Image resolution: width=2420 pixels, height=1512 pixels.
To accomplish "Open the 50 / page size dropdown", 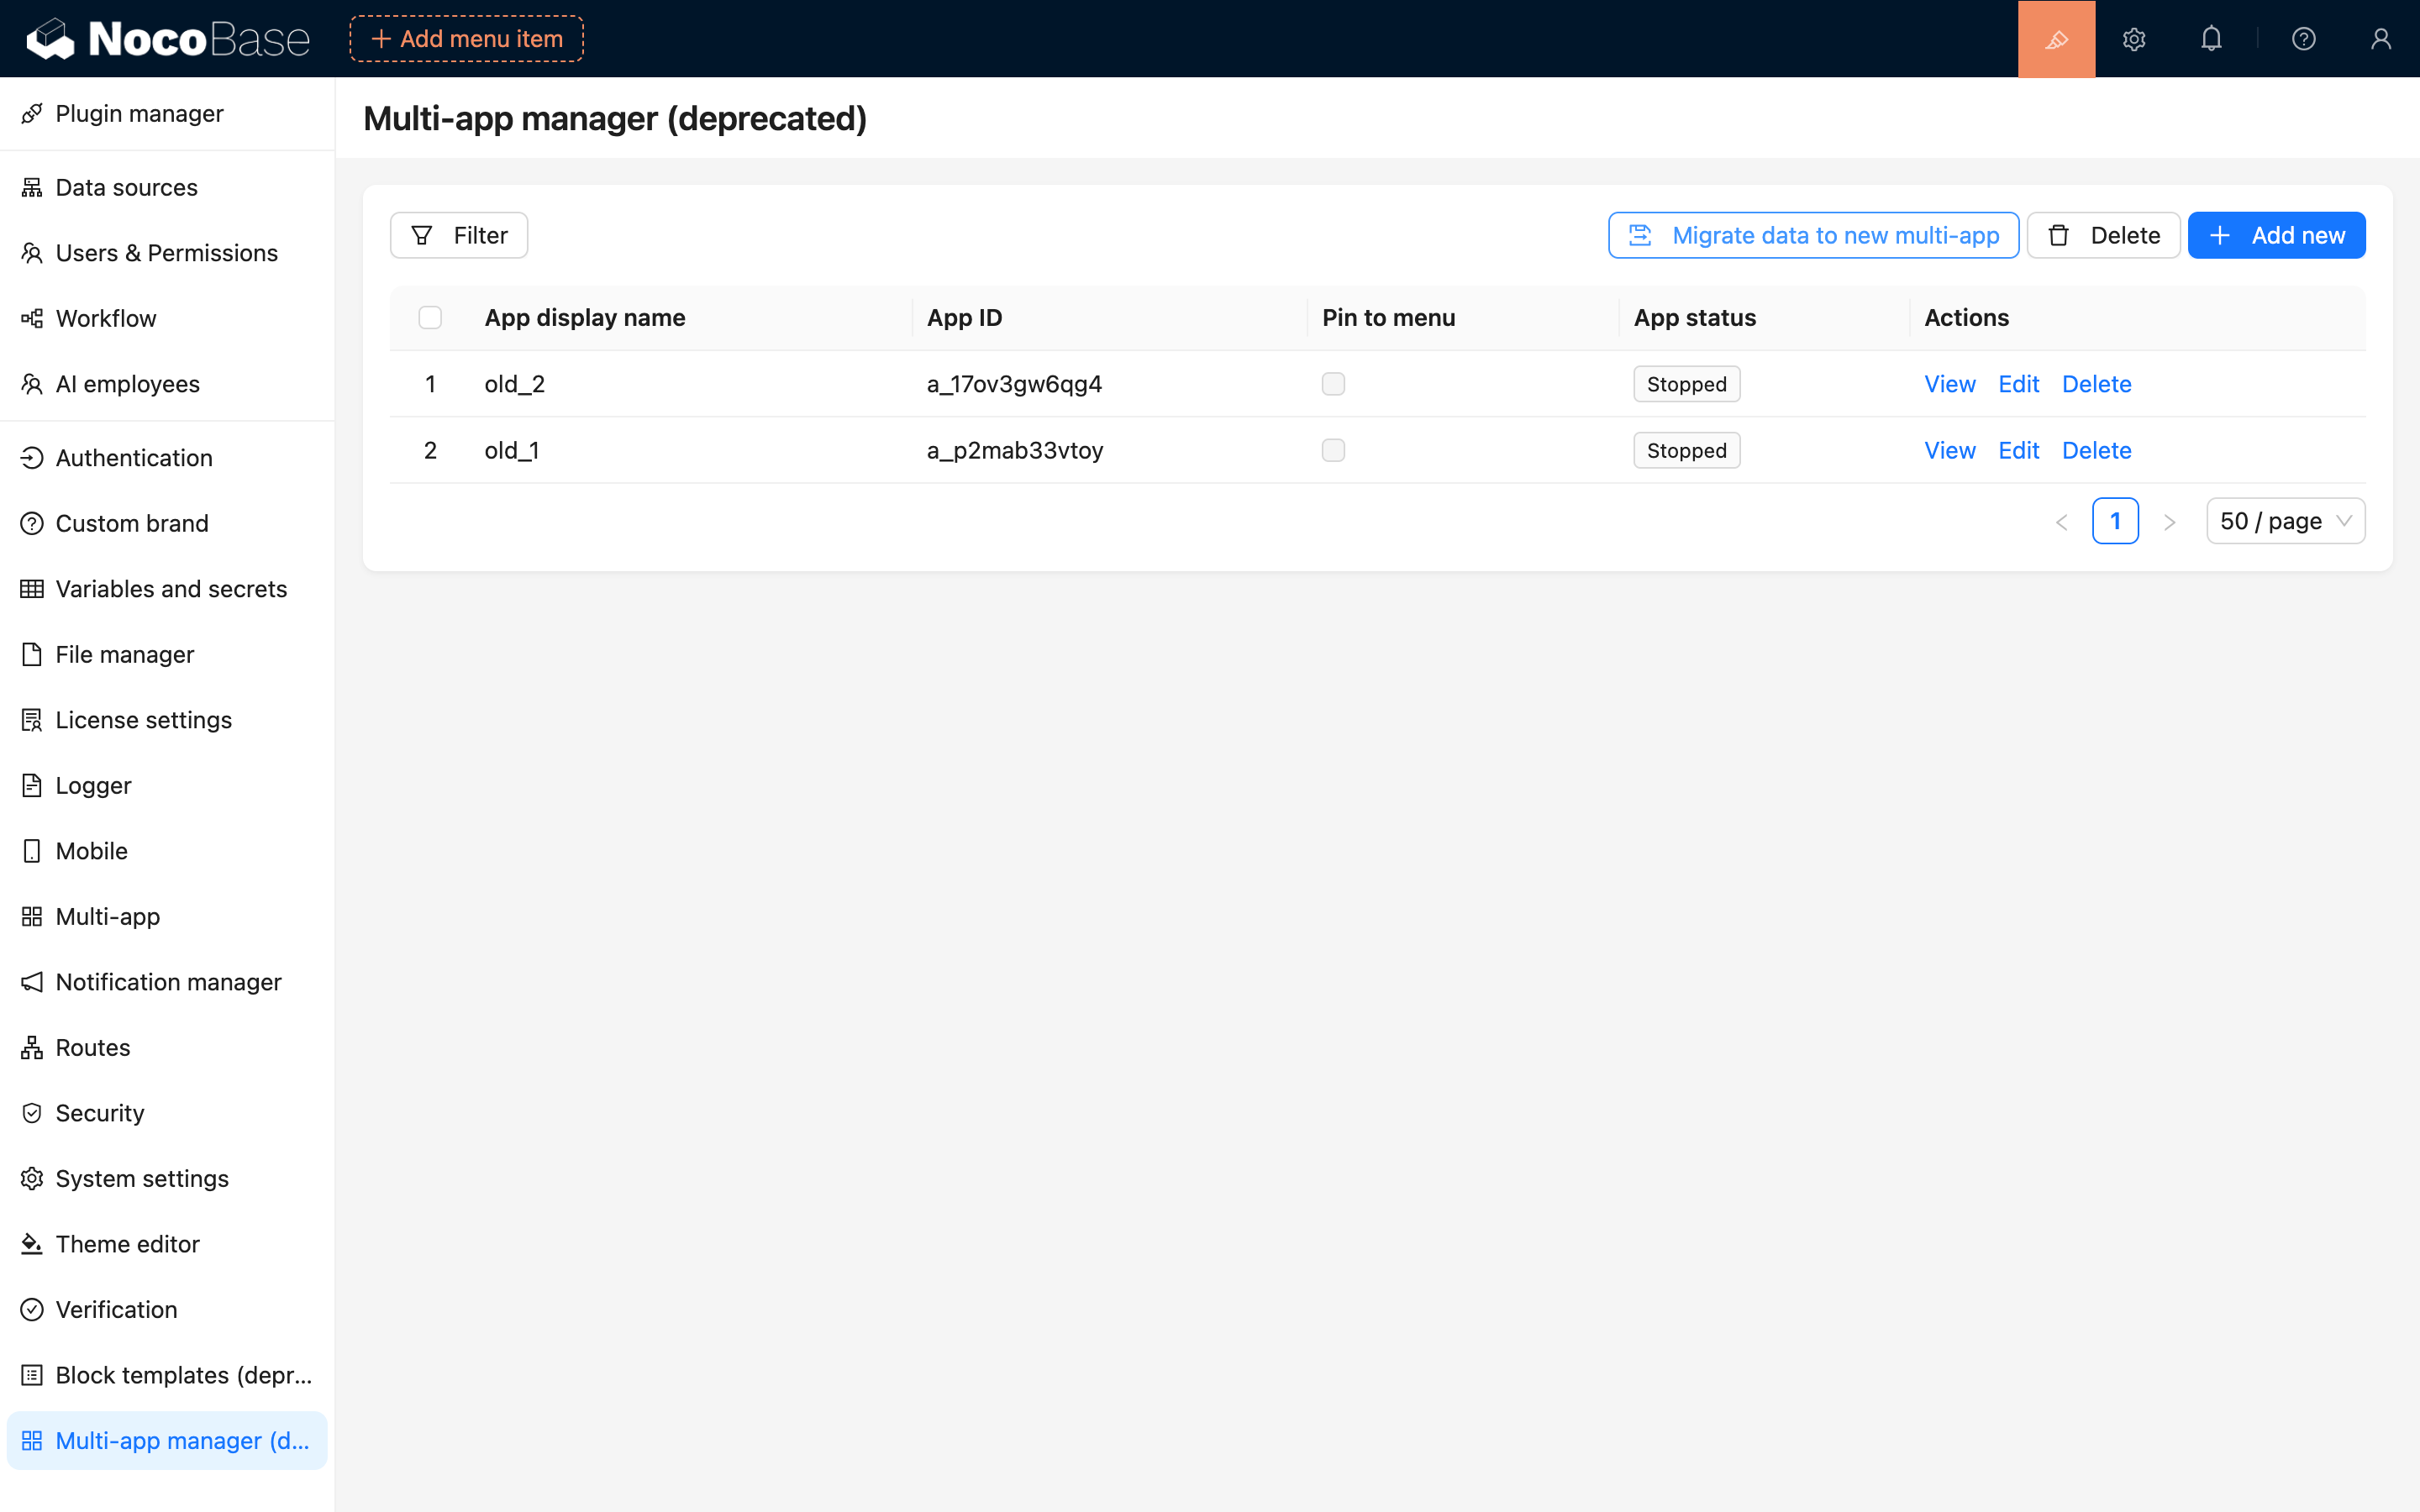I will [x=2285, y=521].
